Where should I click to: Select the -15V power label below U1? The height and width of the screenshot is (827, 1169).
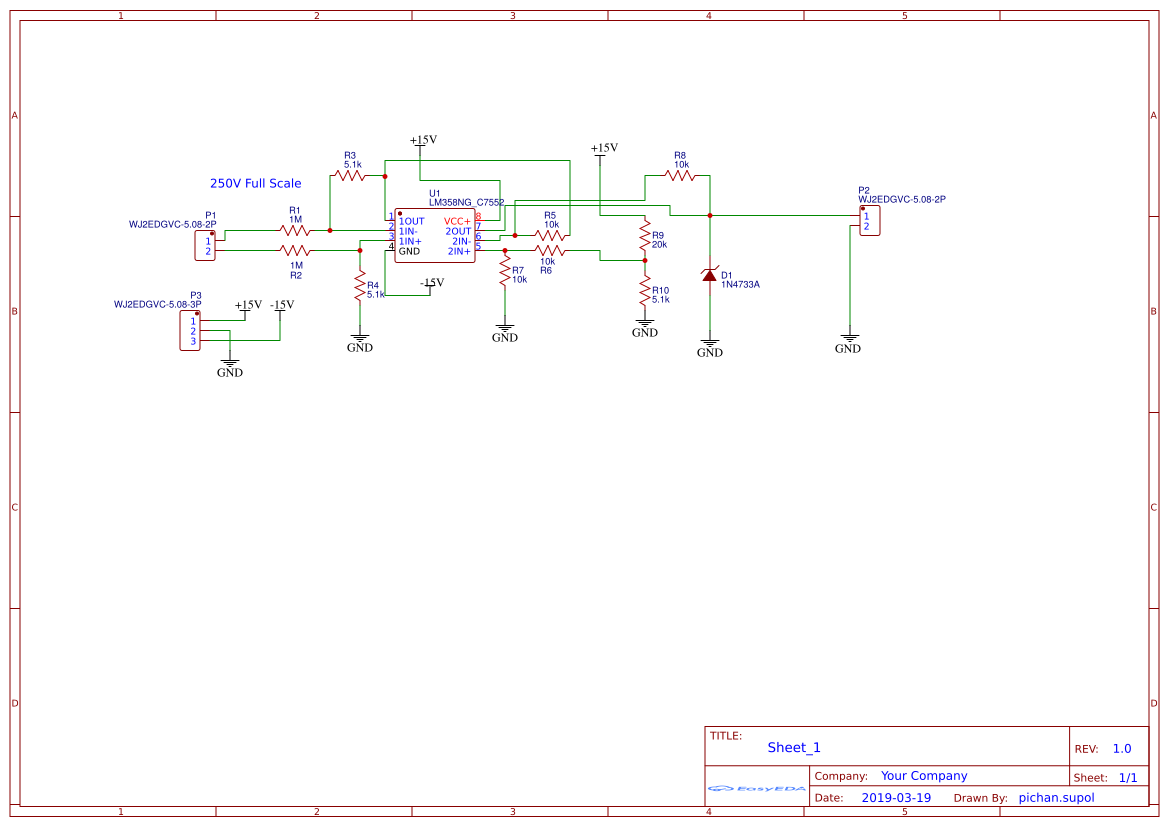(x=430, y=282)
